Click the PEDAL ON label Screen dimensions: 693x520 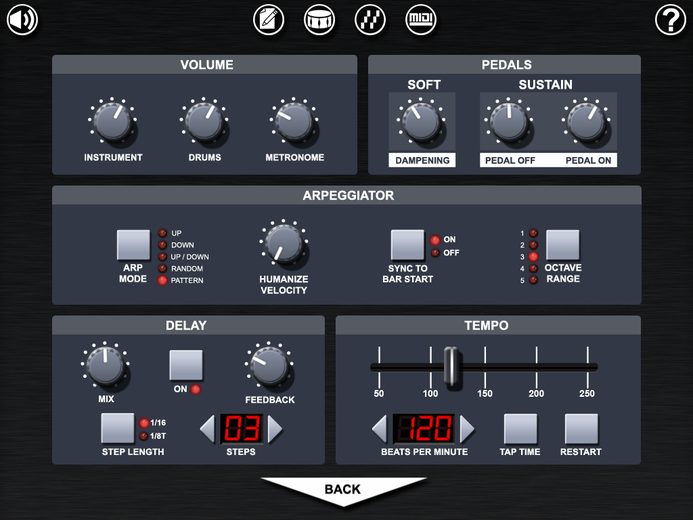click(588, 160)
